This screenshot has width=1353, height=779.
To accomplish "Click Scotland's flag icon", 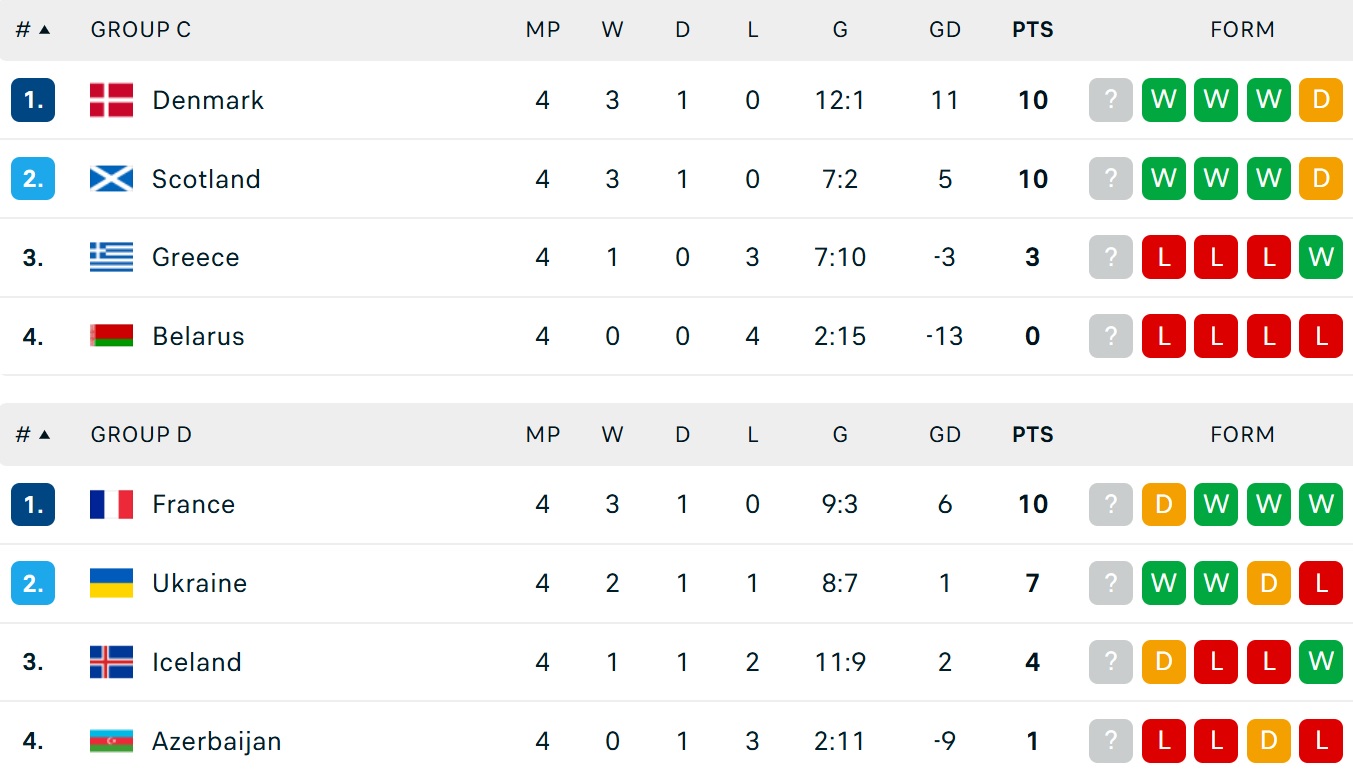I will [x=111, y=179].
